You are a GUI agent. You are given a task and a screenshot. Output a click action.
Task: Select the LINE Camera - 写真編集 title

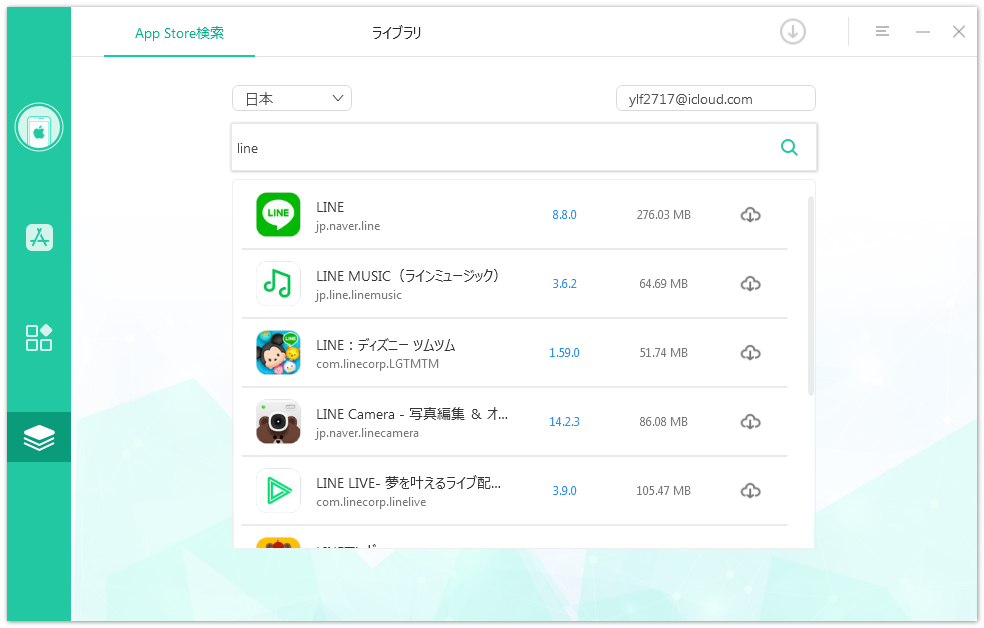412,414
